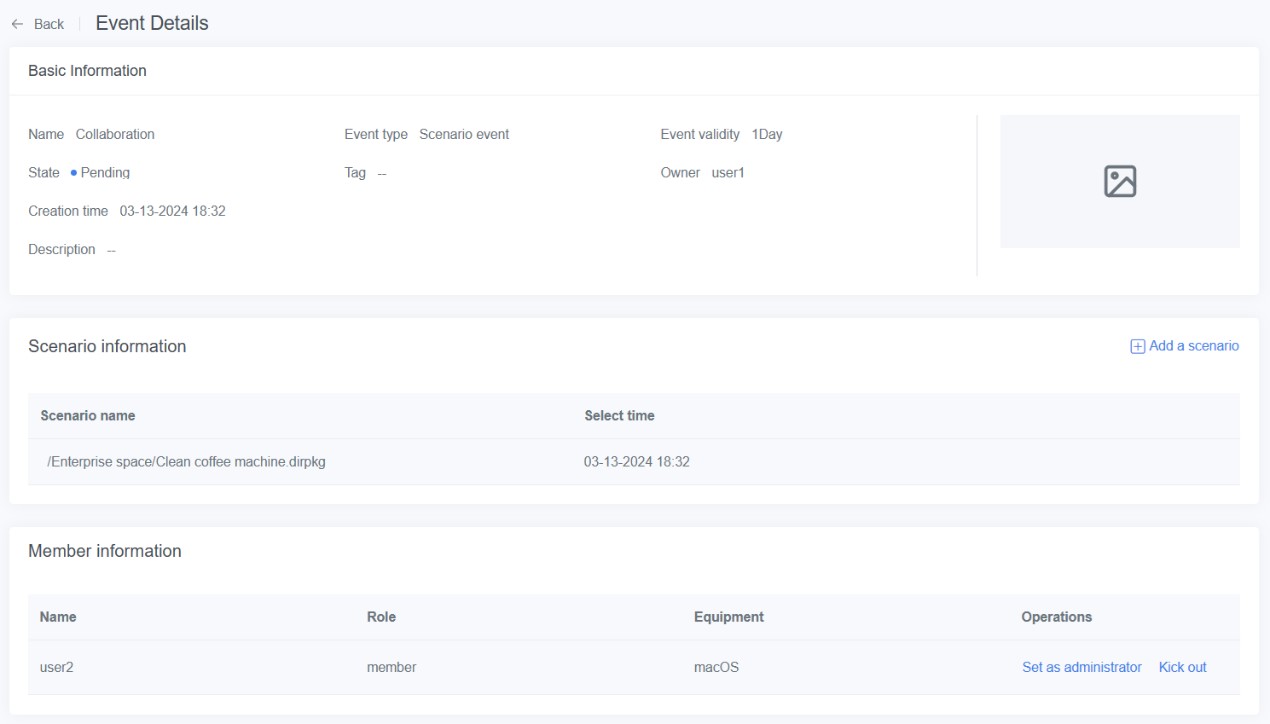
Task: Click the 1Day event validity value
Action: [x=766, y=135]
